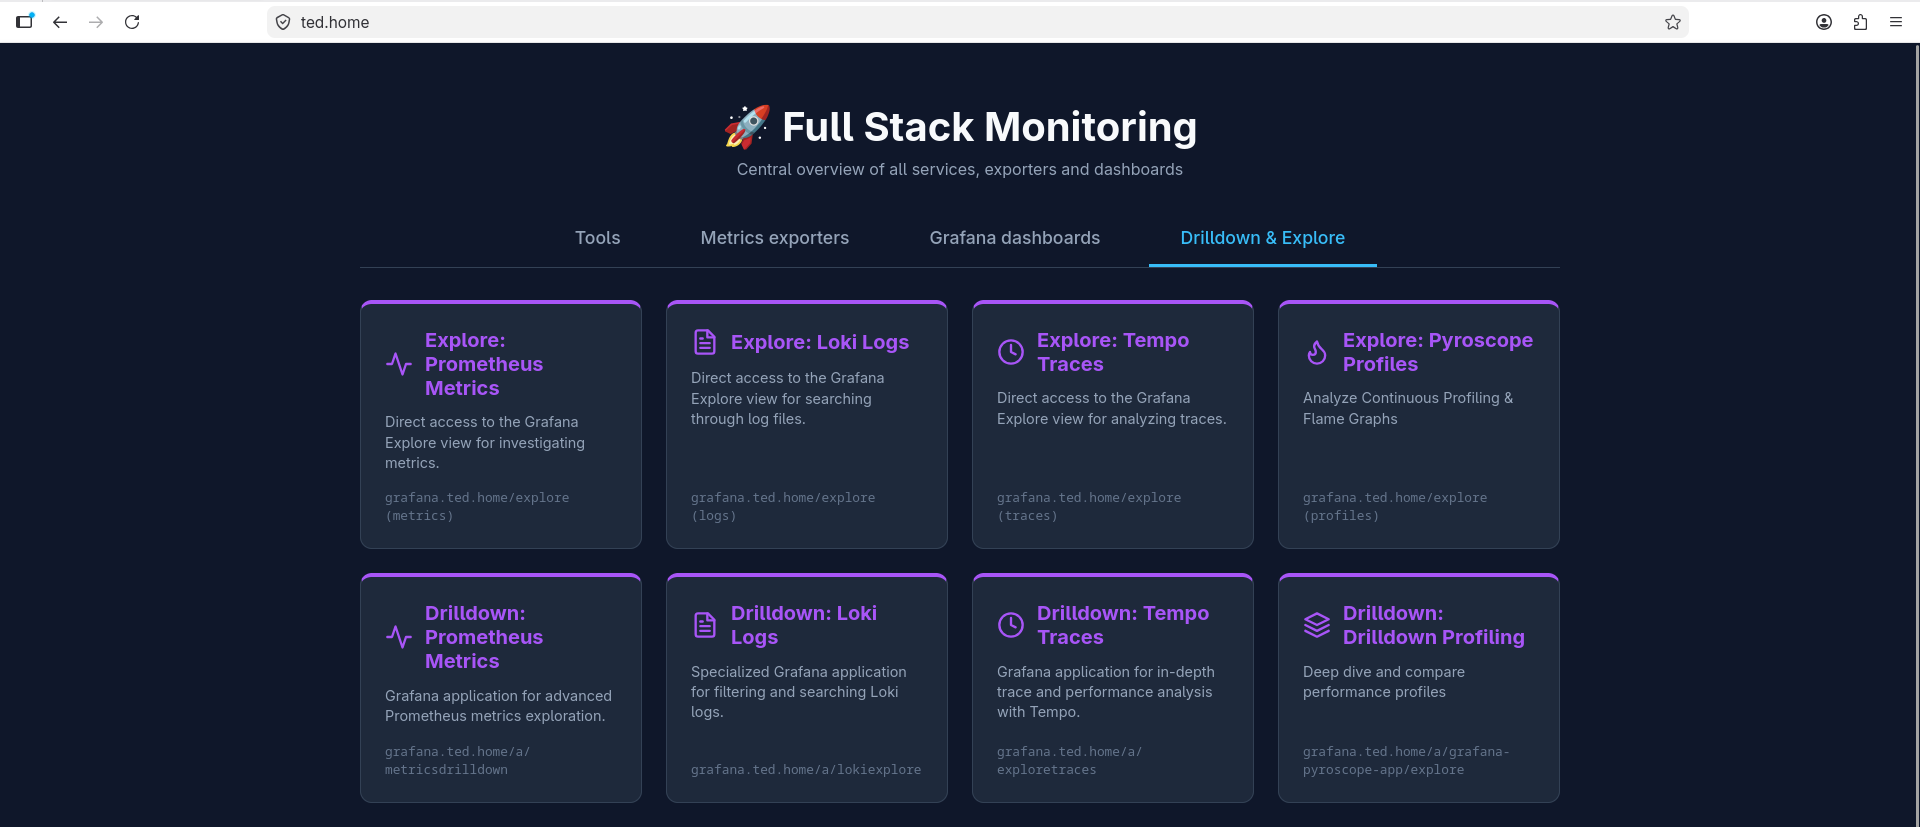Click the rocket emoji in the page header
The height and width of the screenshot is (827, 1920).
747,127
